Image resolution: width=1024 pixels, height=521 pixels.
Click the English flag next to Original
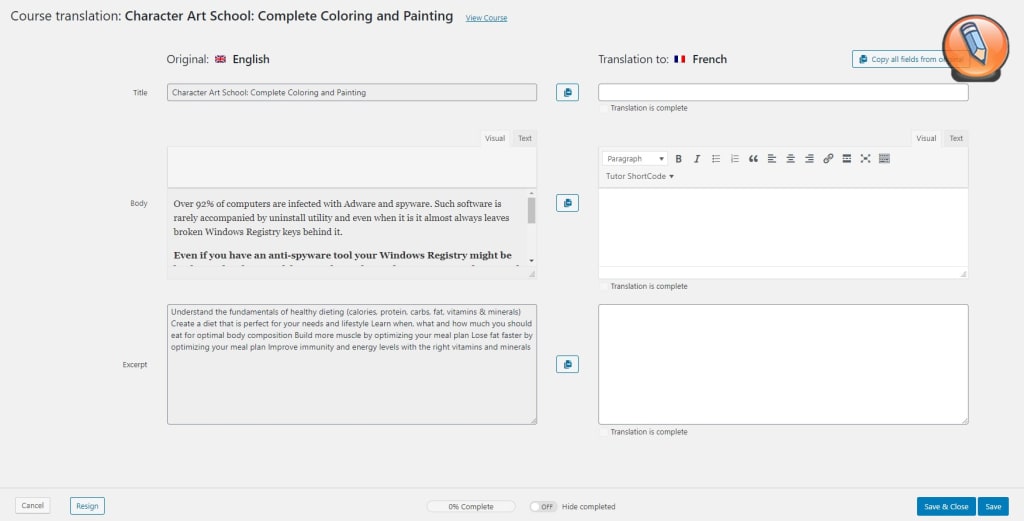[220, 59]
